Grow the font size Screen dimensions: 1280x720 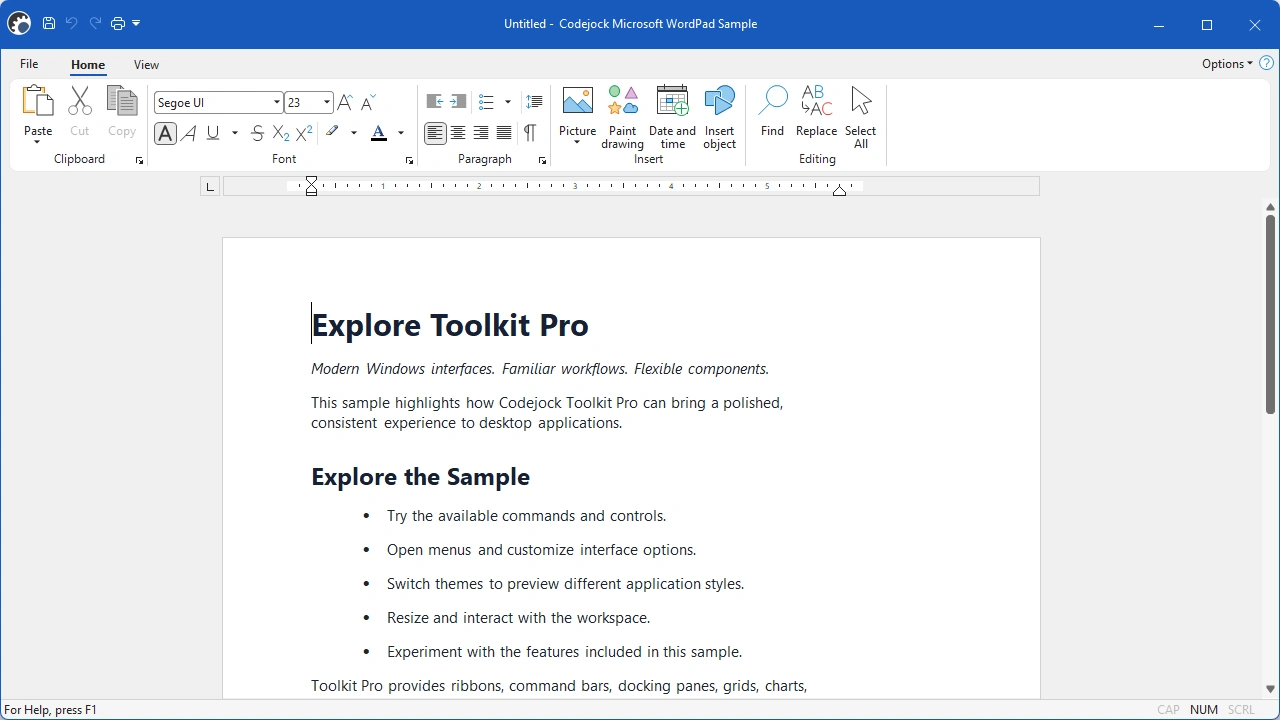pyautogui.click(x=345, y=102)
